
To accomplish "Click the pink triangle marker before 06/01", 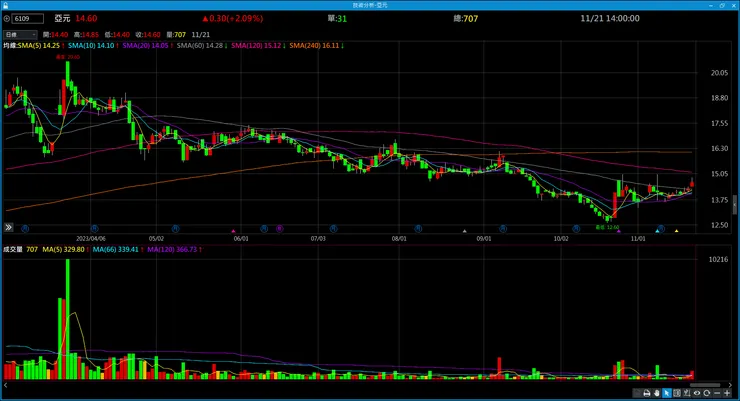I will click(233, 231).
